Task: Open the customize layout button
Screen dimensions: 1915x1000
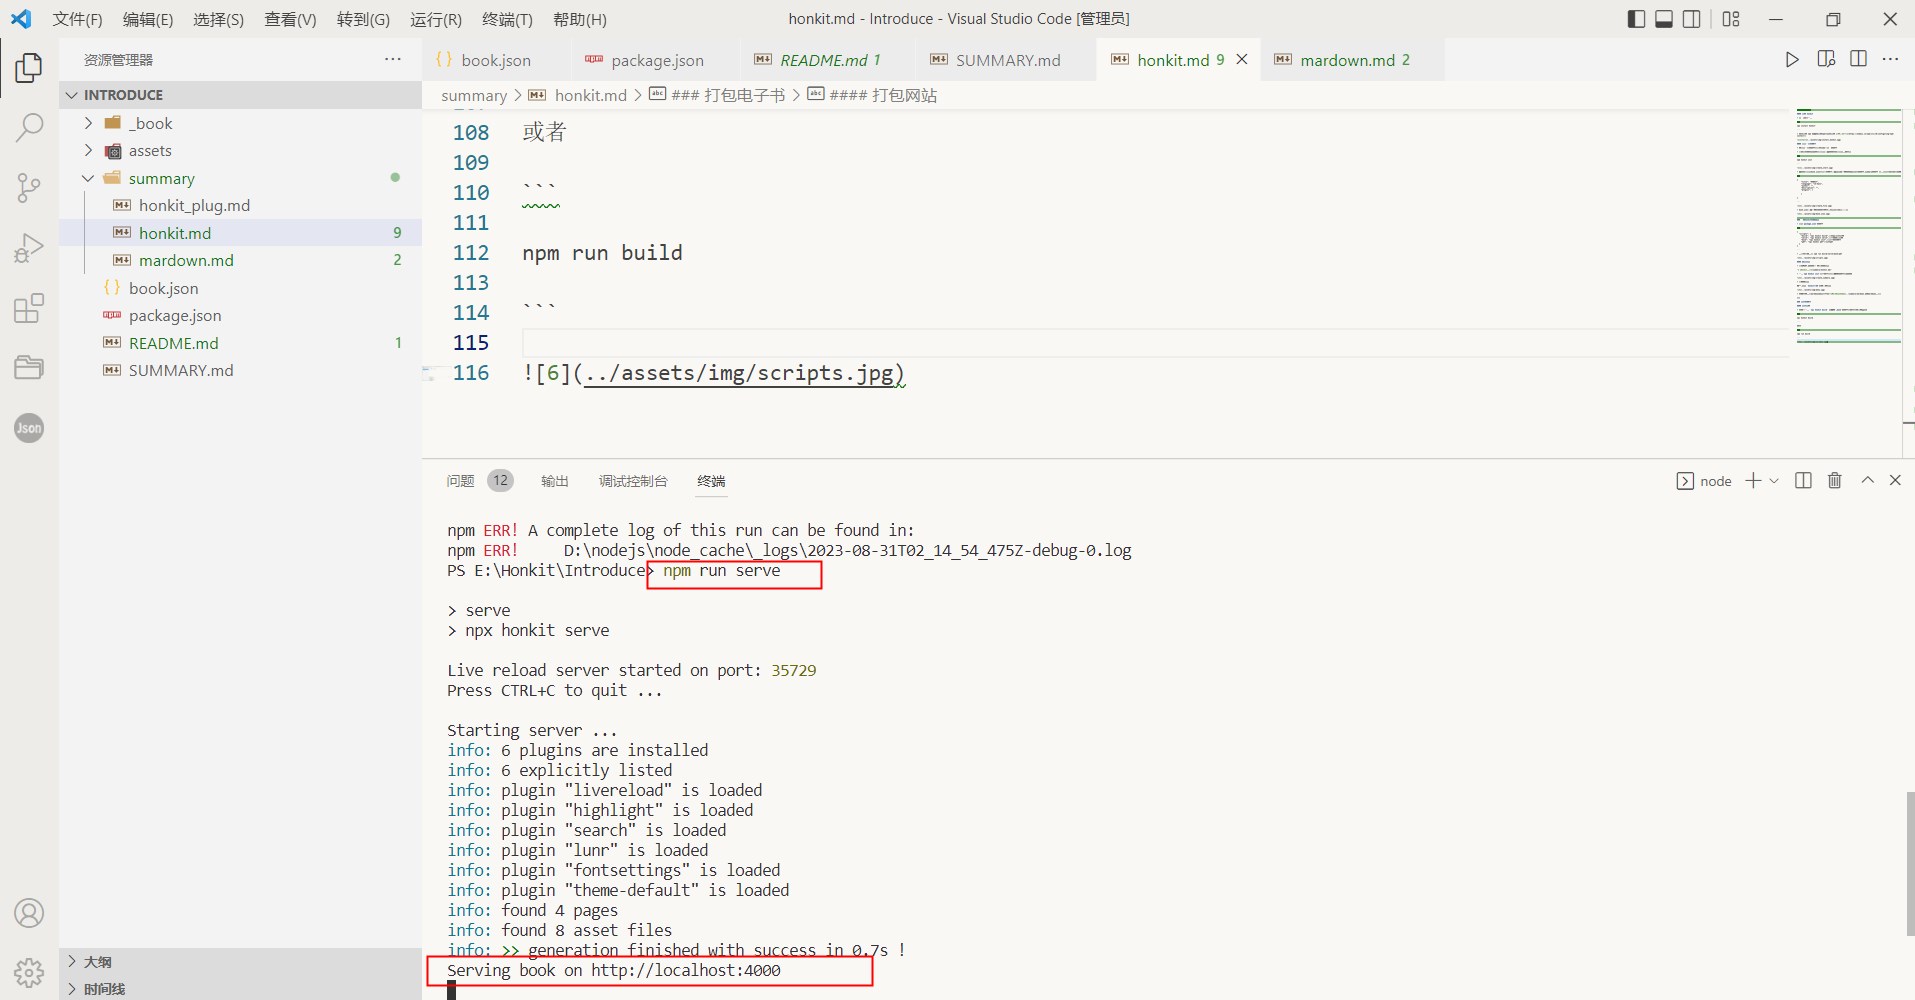Action: coord(1731,19)
